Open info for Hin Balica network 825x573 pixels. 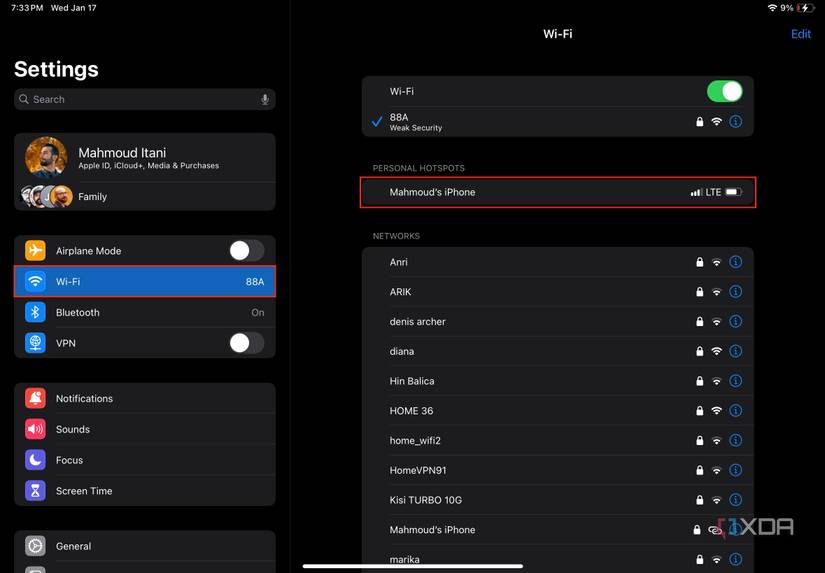coord(736,380)
